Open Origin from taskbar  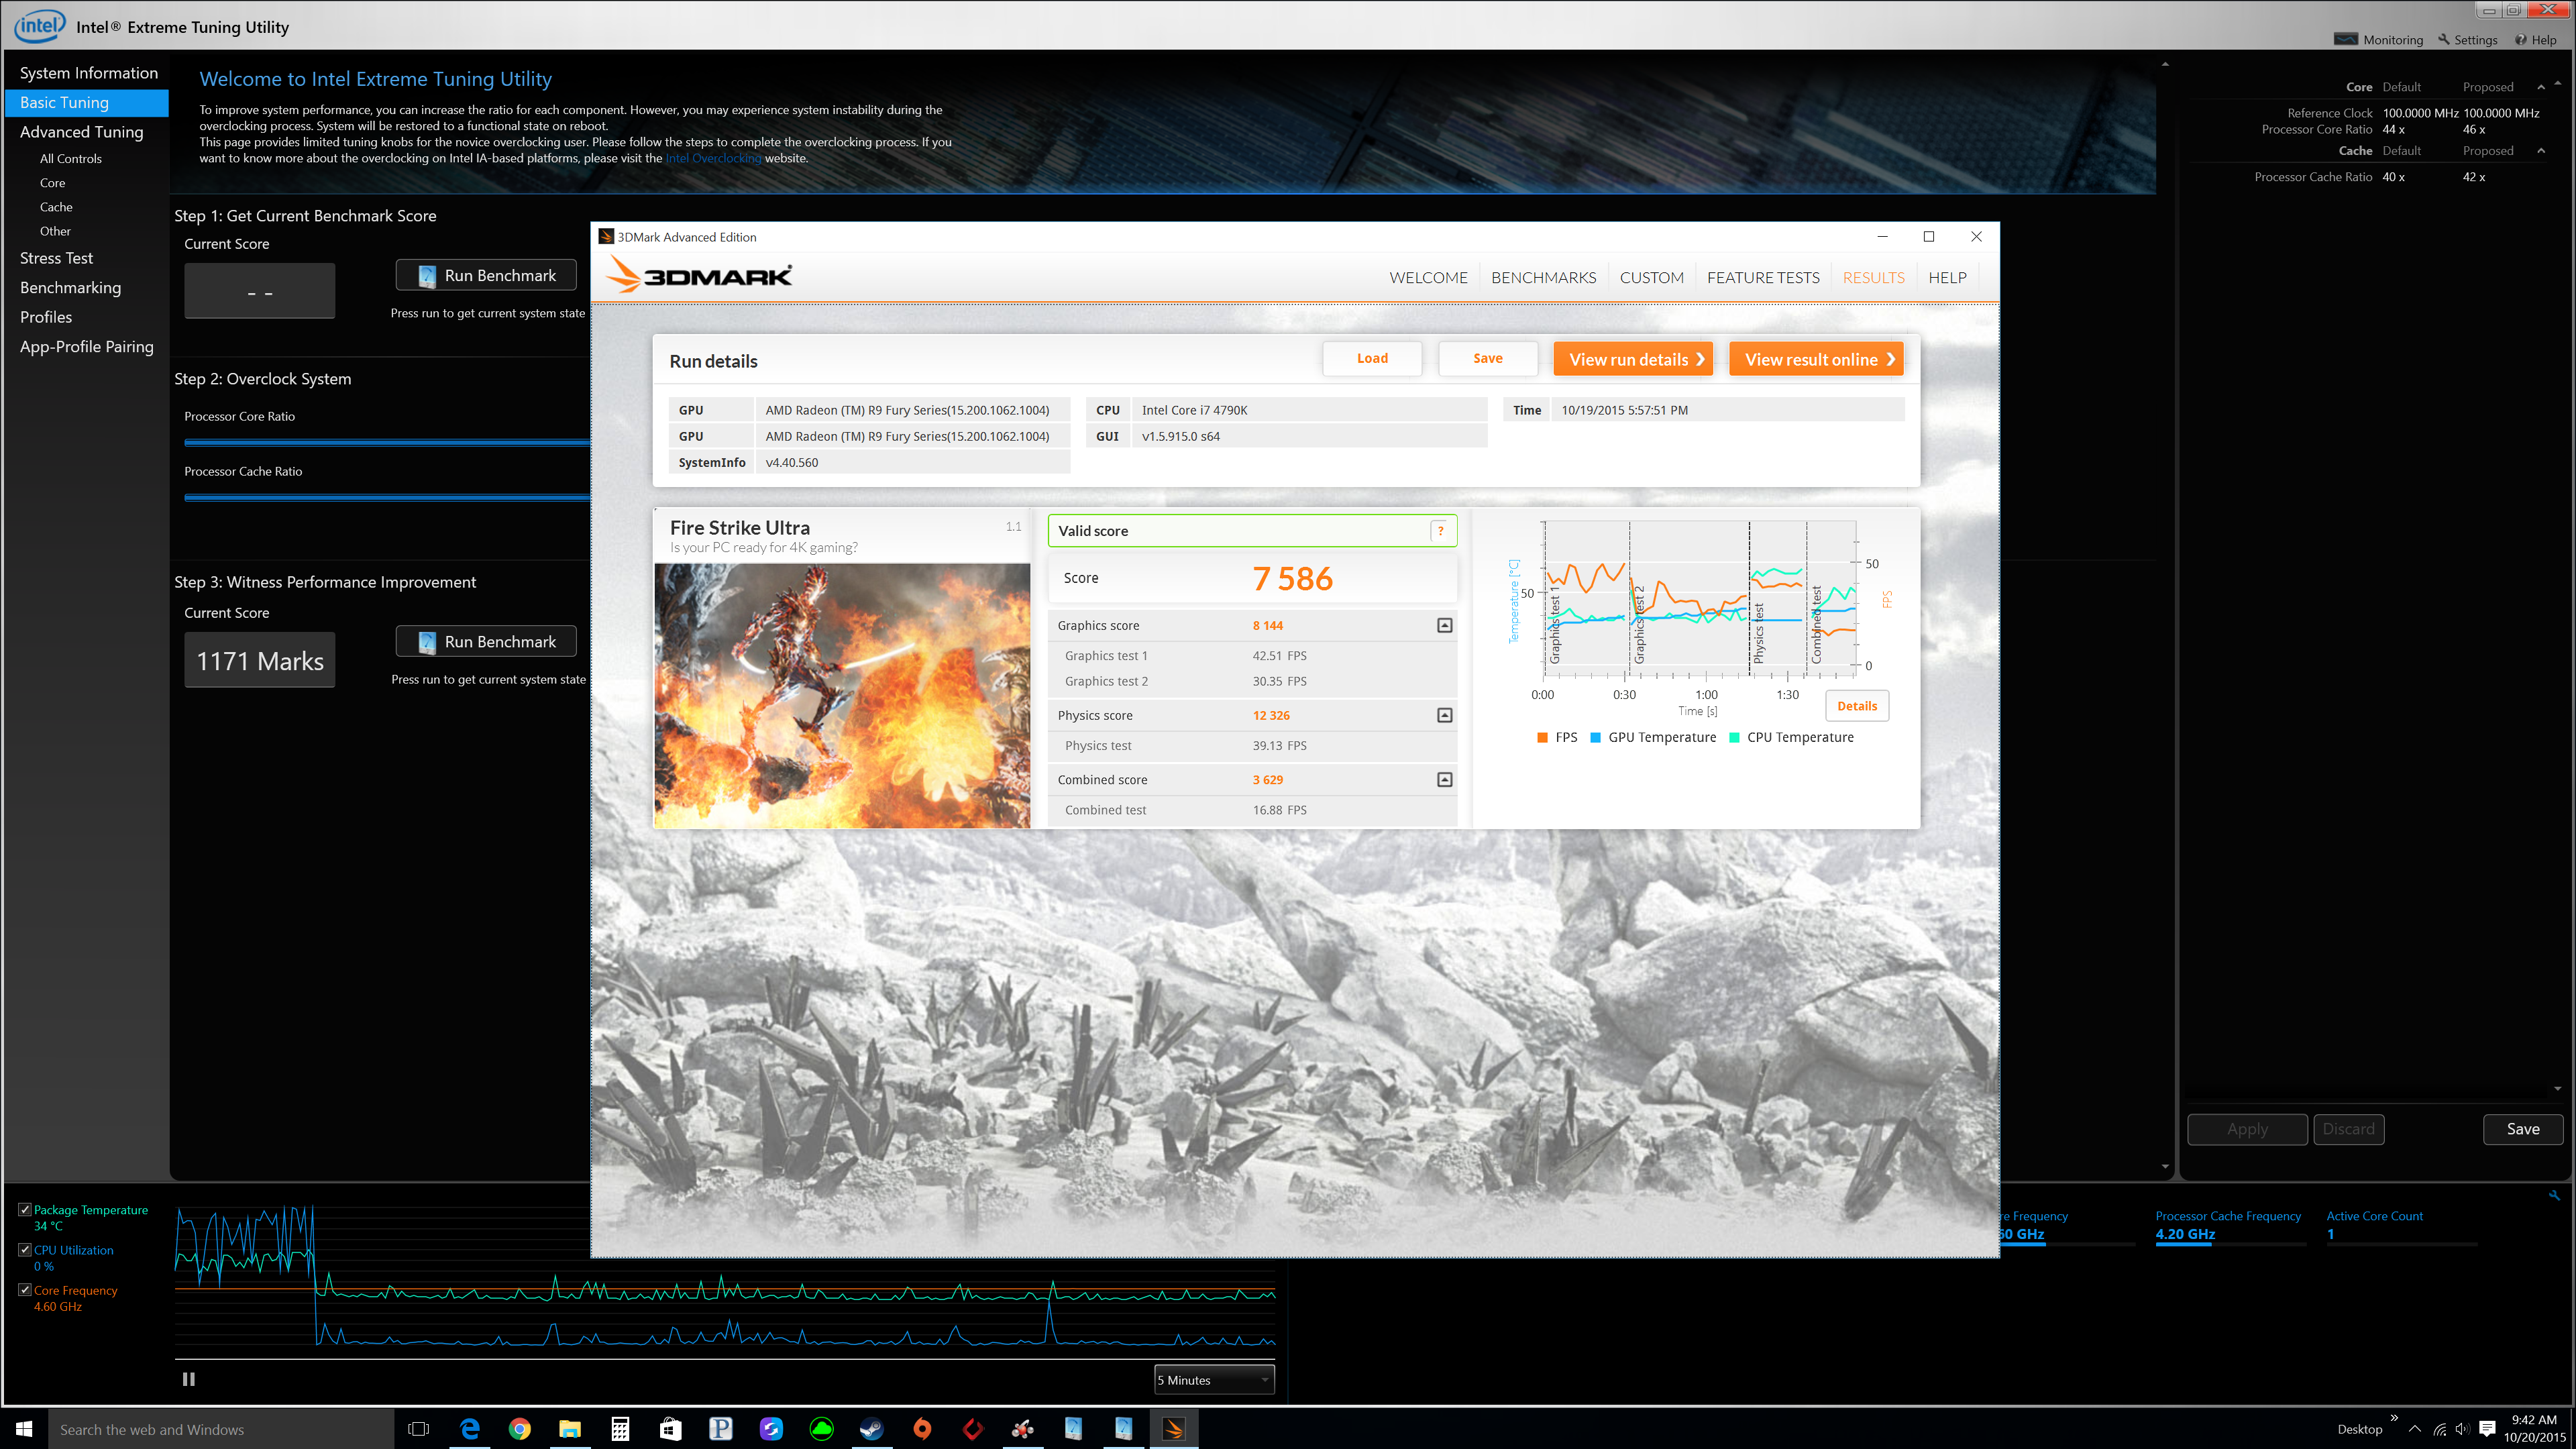[922, 1429]
